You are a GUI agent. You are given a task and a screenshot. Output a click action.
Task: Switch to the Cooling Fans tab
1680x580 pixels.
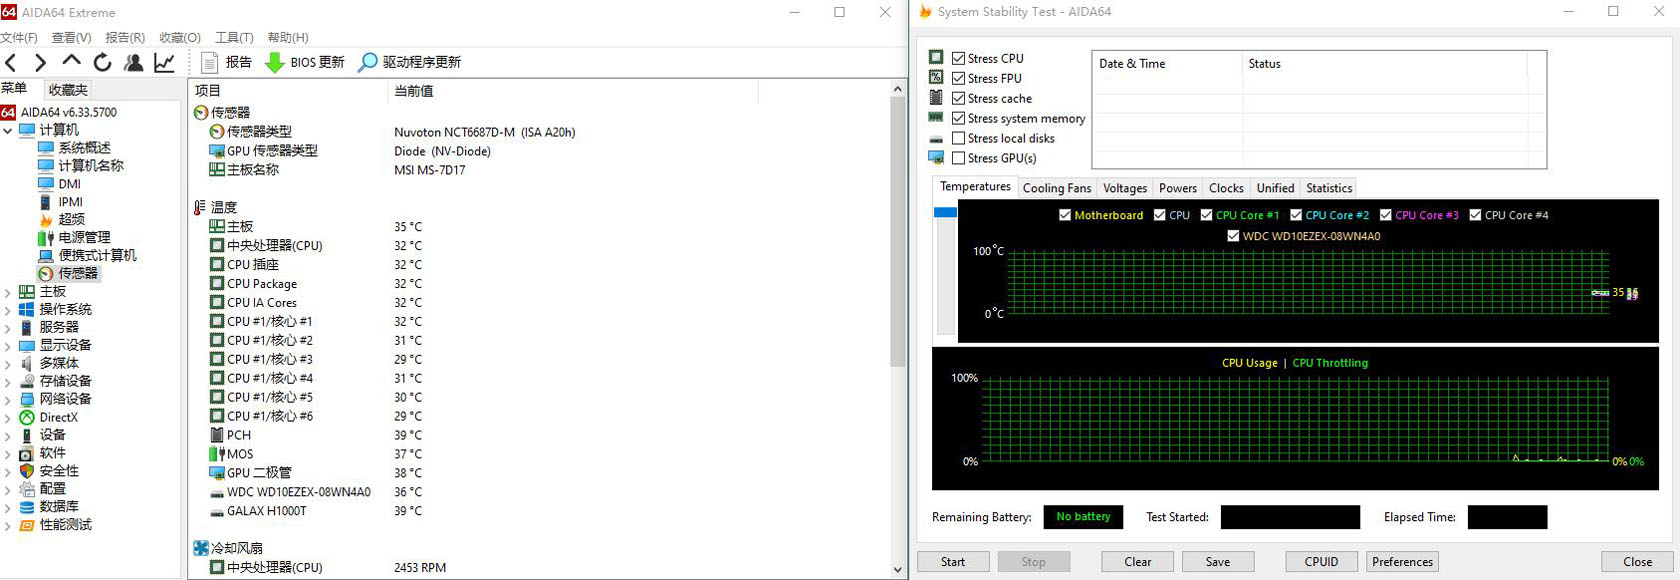1056,188
